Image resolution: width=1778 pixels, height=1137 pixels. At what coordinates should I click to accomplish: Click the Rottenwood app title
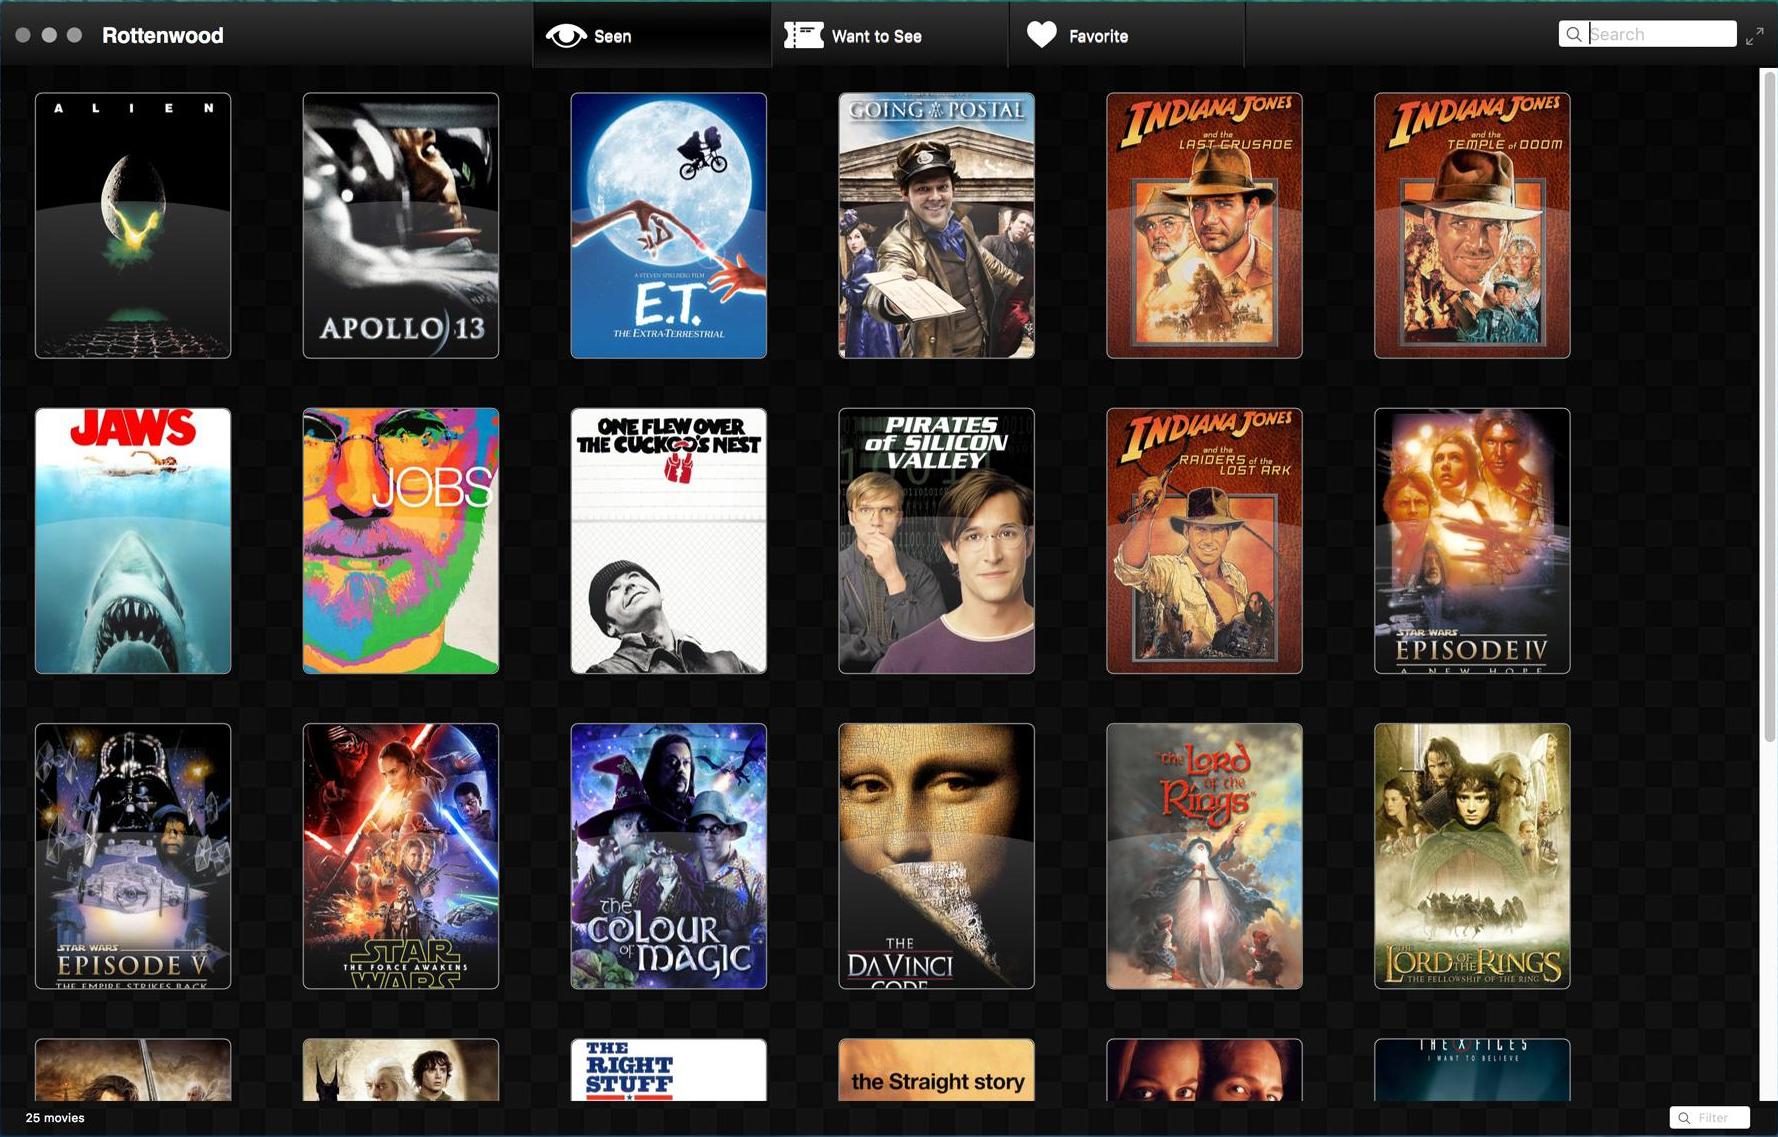[163, 35]
